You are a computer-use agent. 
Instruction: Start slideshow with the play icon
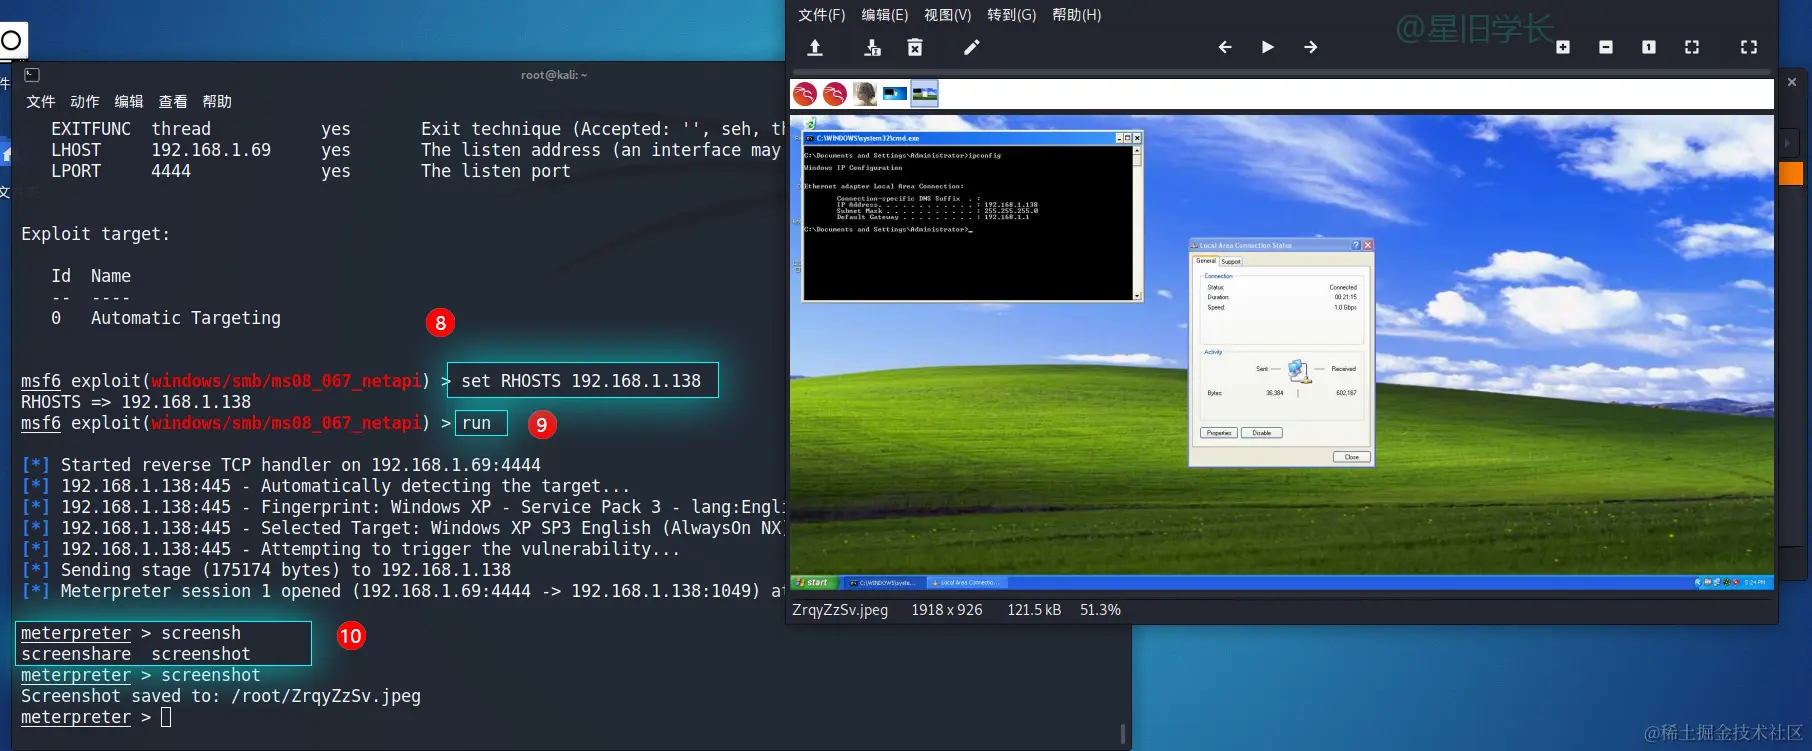click(x=1267, y=47)
